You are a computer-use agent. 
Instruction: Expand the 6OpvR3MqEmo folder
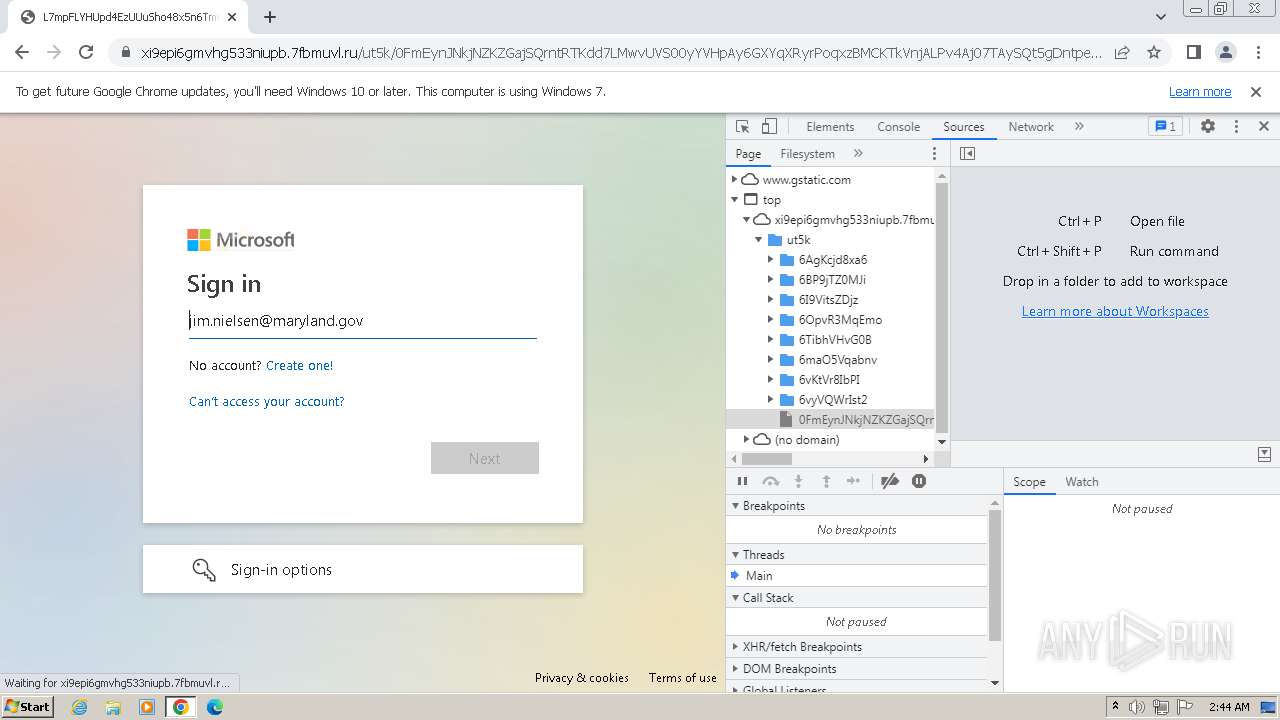771,320
